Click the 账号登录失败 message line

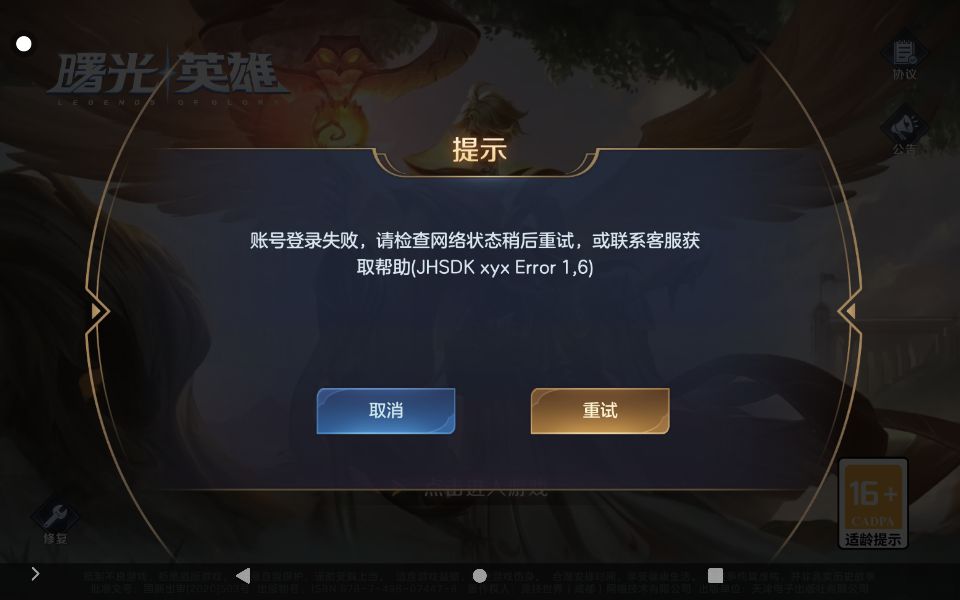click(x=474, y=240)
